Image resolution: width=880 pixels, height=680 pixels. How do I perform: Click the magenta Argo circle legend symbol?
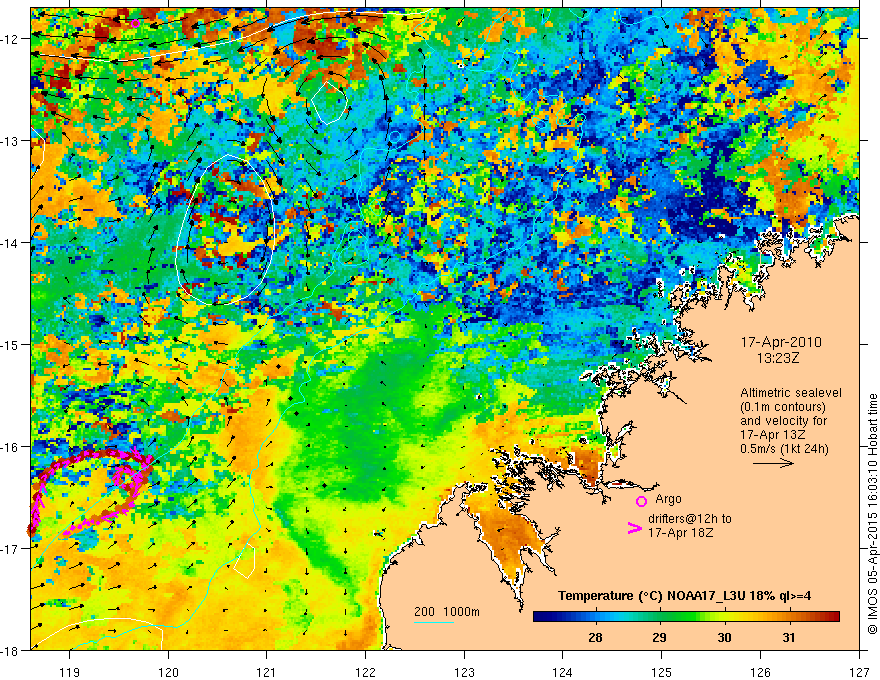coord(641,501)
